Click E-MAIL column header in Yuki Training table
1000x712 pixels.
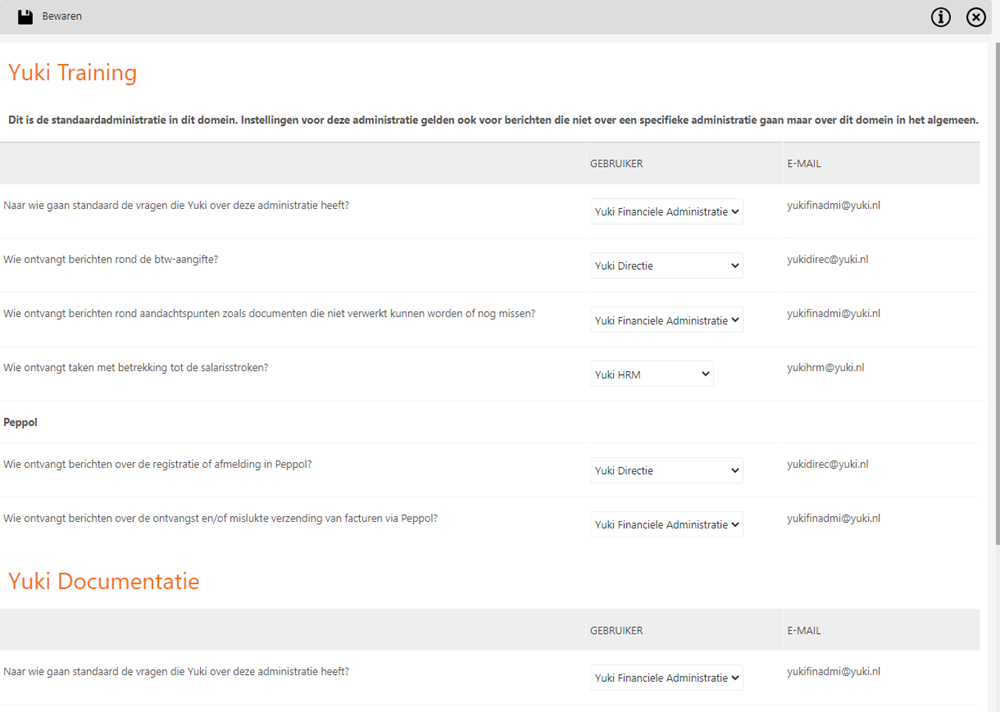pos(804,164)
